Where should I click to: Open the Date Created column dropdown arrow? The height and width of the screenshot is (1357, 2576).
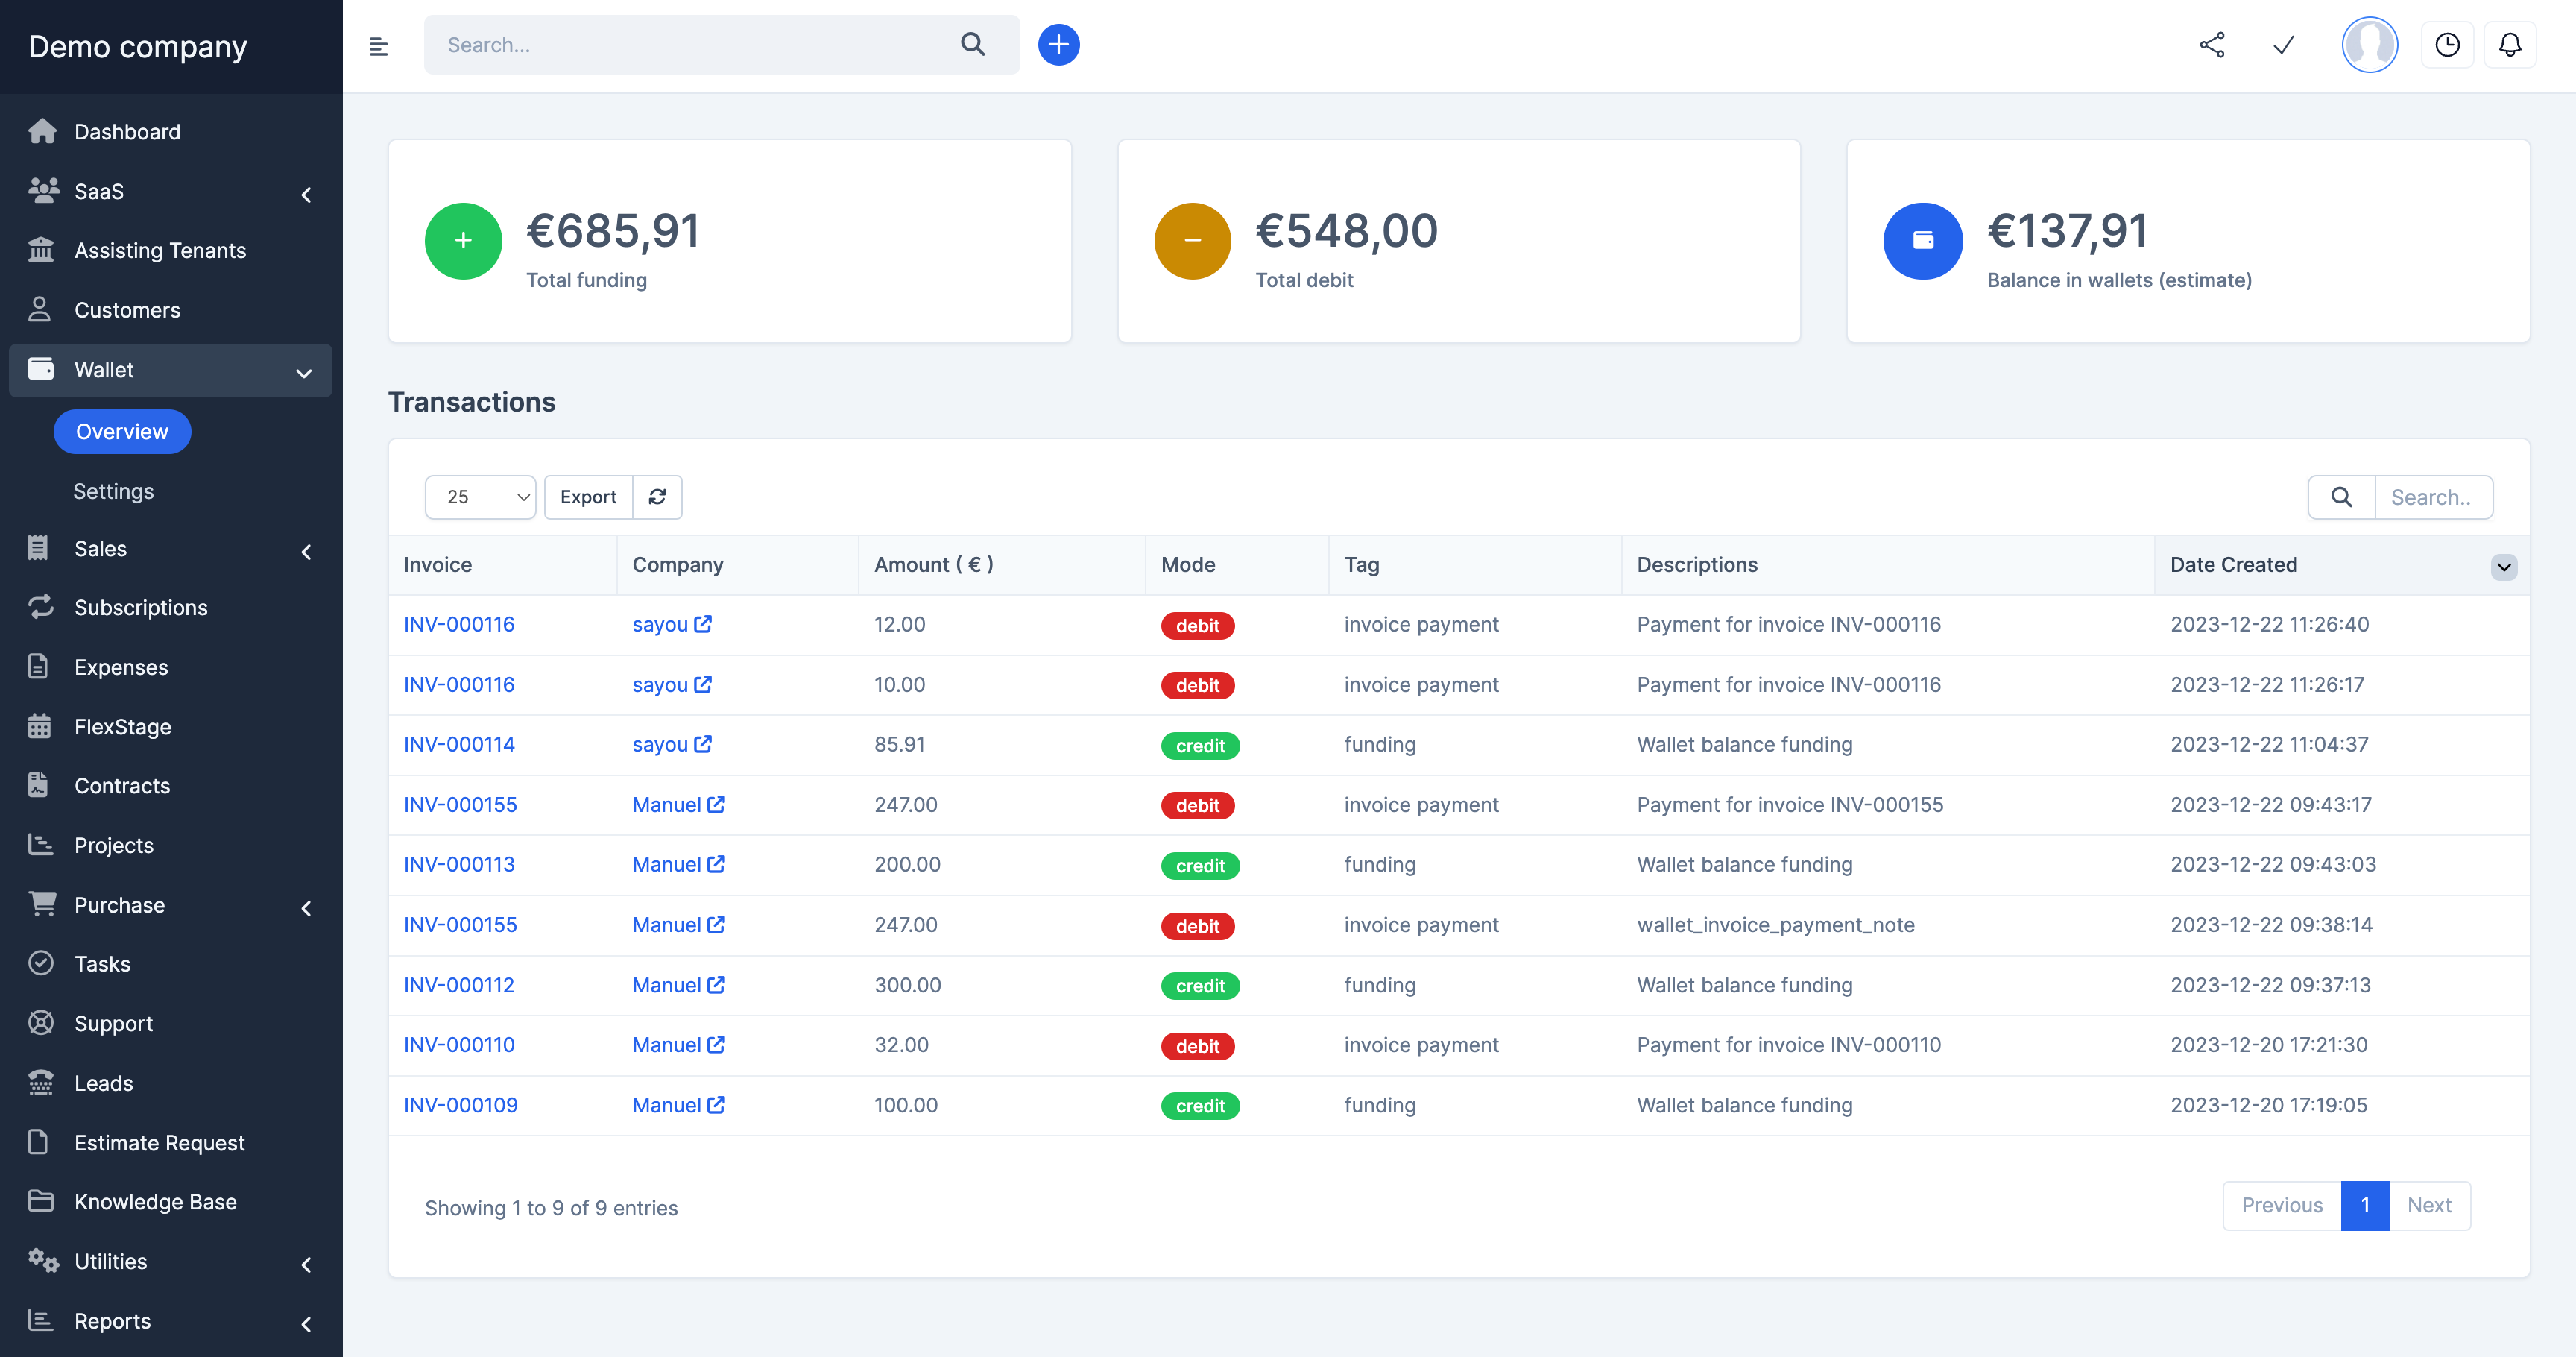coord(2503,566)
